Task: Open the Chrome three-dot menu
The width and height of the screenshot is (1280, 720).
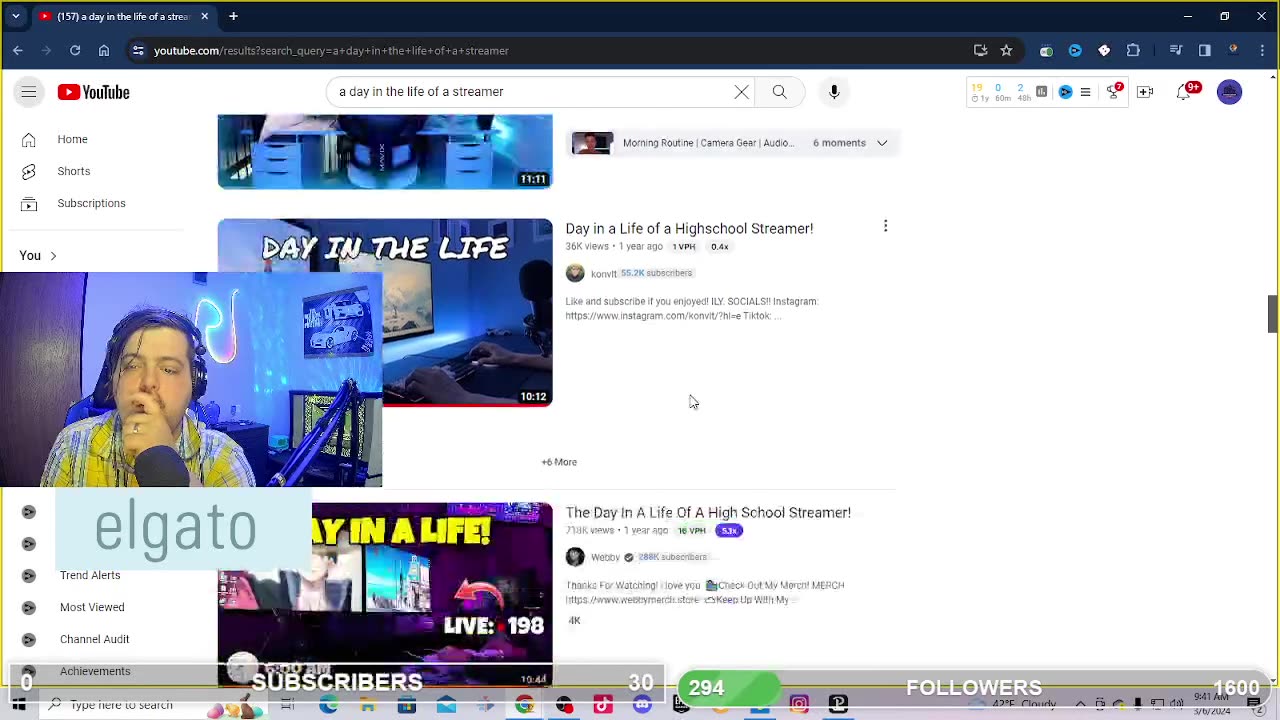Action: (x=1261, y=50)
